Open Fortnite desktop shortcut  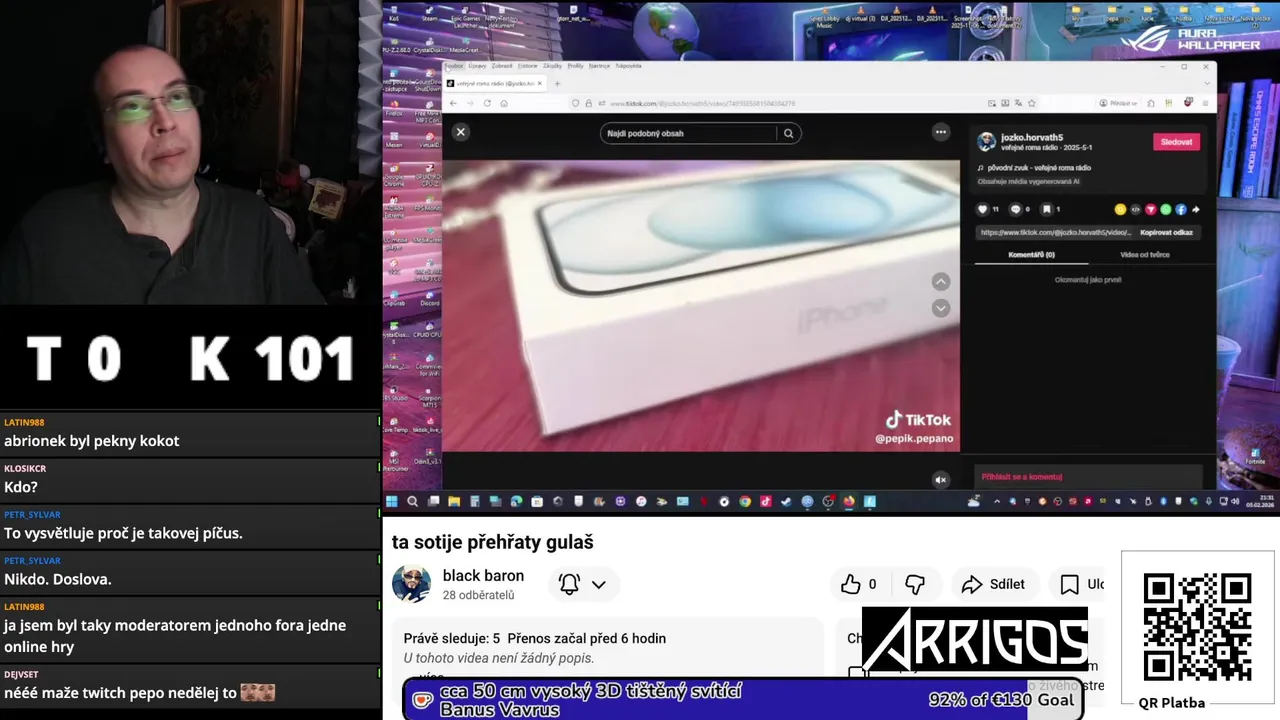click(x=1255, y=455)
